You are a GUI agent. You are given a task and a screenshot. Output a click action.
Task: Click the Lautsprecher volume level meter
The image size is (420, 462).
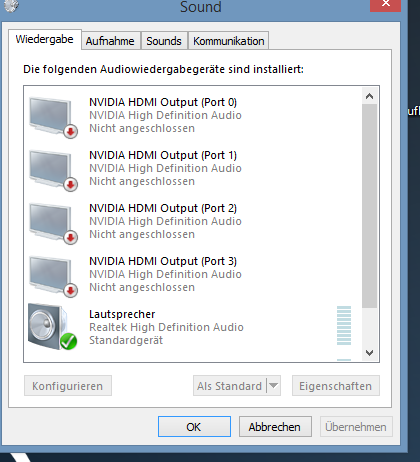(x=344, y=325)
